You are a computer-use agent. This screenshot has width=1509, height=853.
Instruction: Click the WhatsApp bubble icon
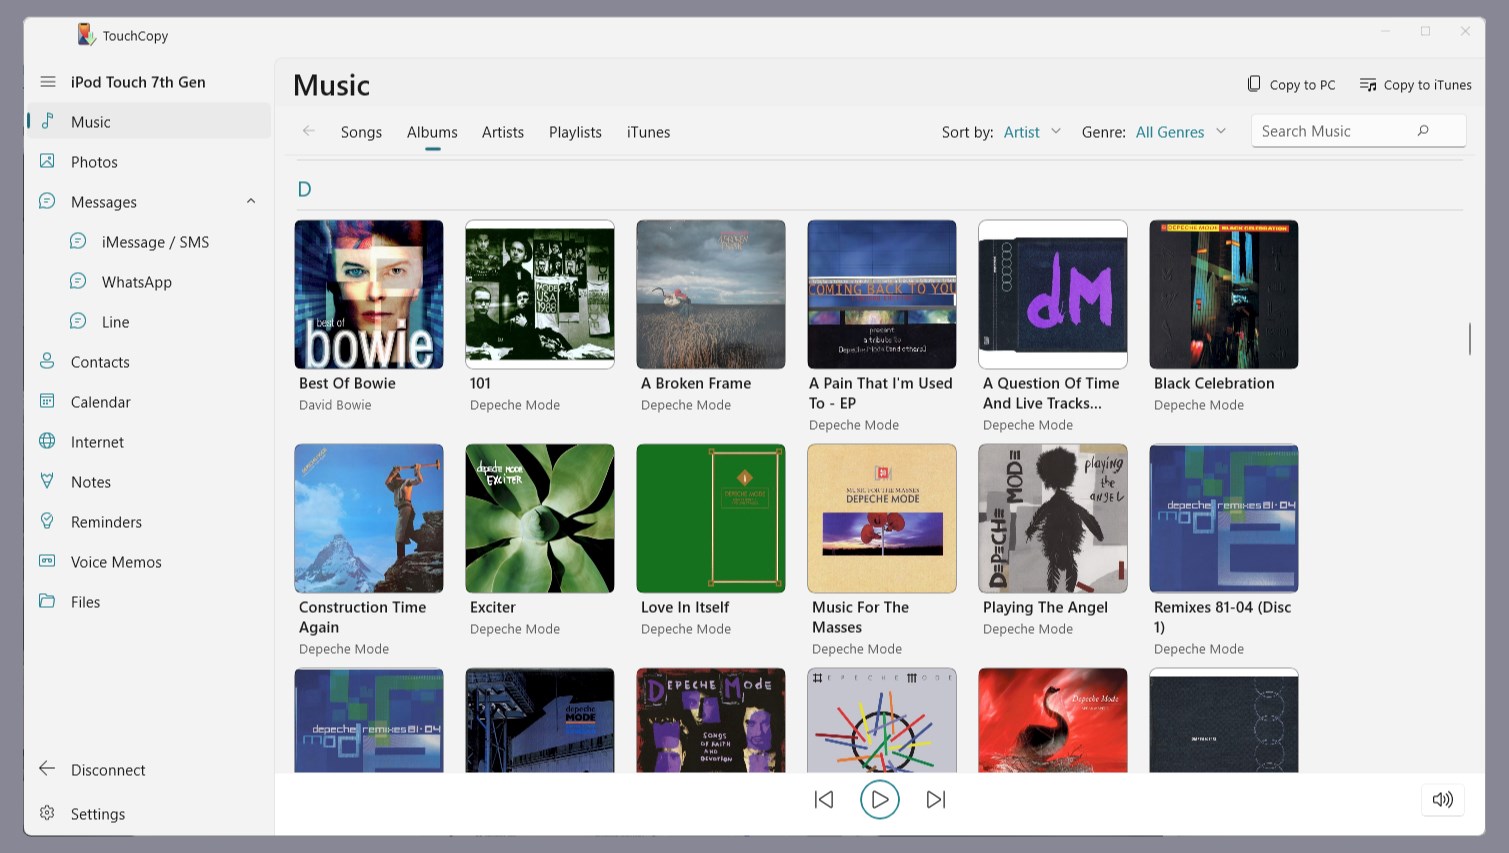(x=78, y=281)
